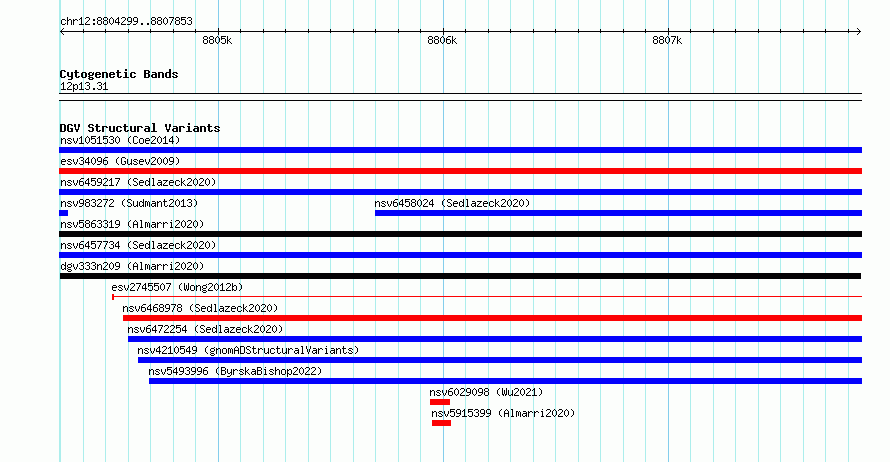890x462 pixels.
Task: Click the chr12:8804299..8807853 coordinate text
Action: click(126, 22)
